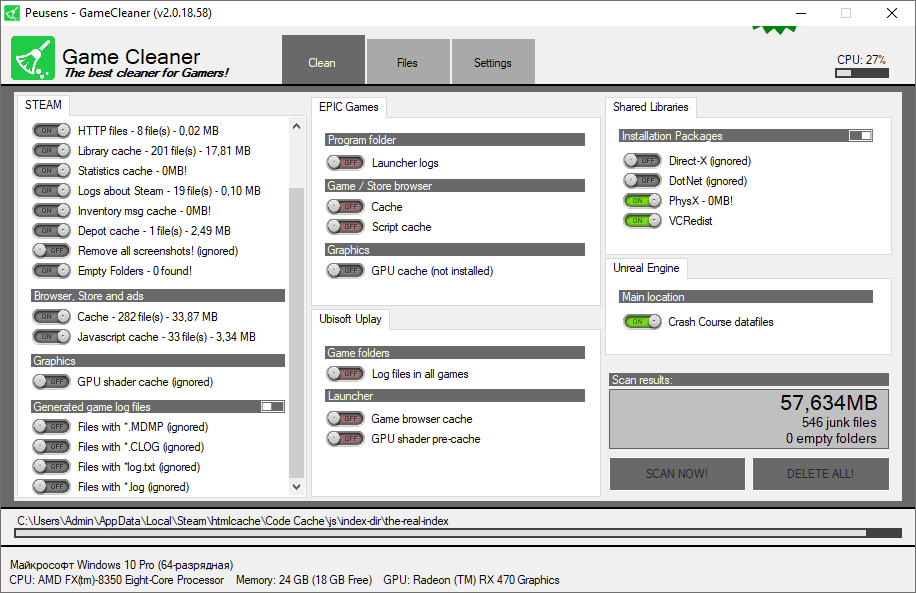
Task: Enable GPU shader cache (ignored) switch
Action: (x=51, y=382)
